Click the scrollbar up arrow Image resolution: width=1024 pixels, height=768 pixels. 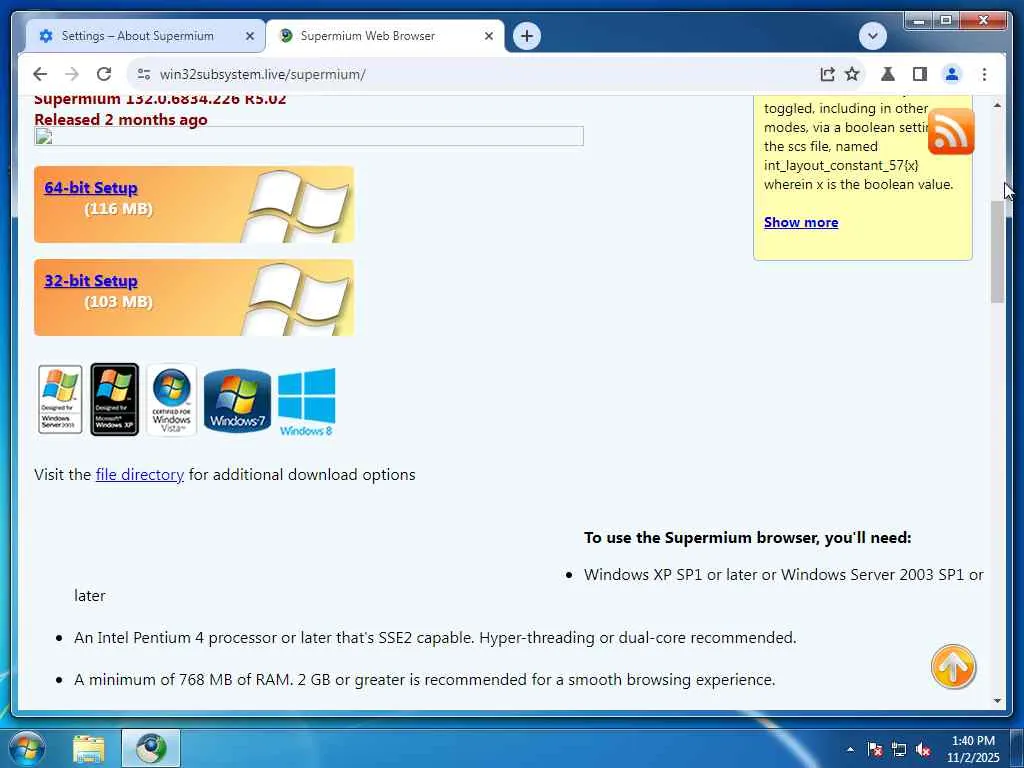point(997,105)
